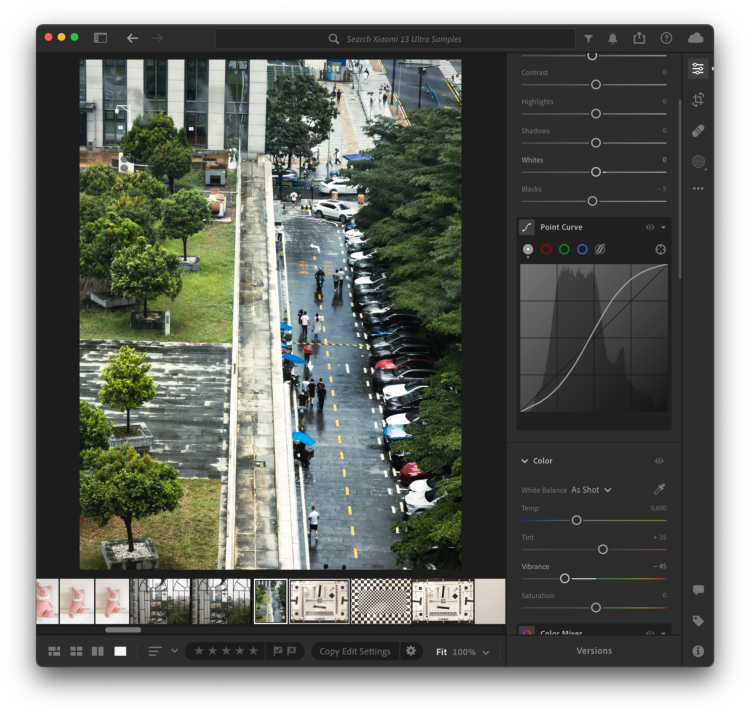
Task: Toggle Color panel visibility eye
Action: pyautogui.click(x=659, y=461)
